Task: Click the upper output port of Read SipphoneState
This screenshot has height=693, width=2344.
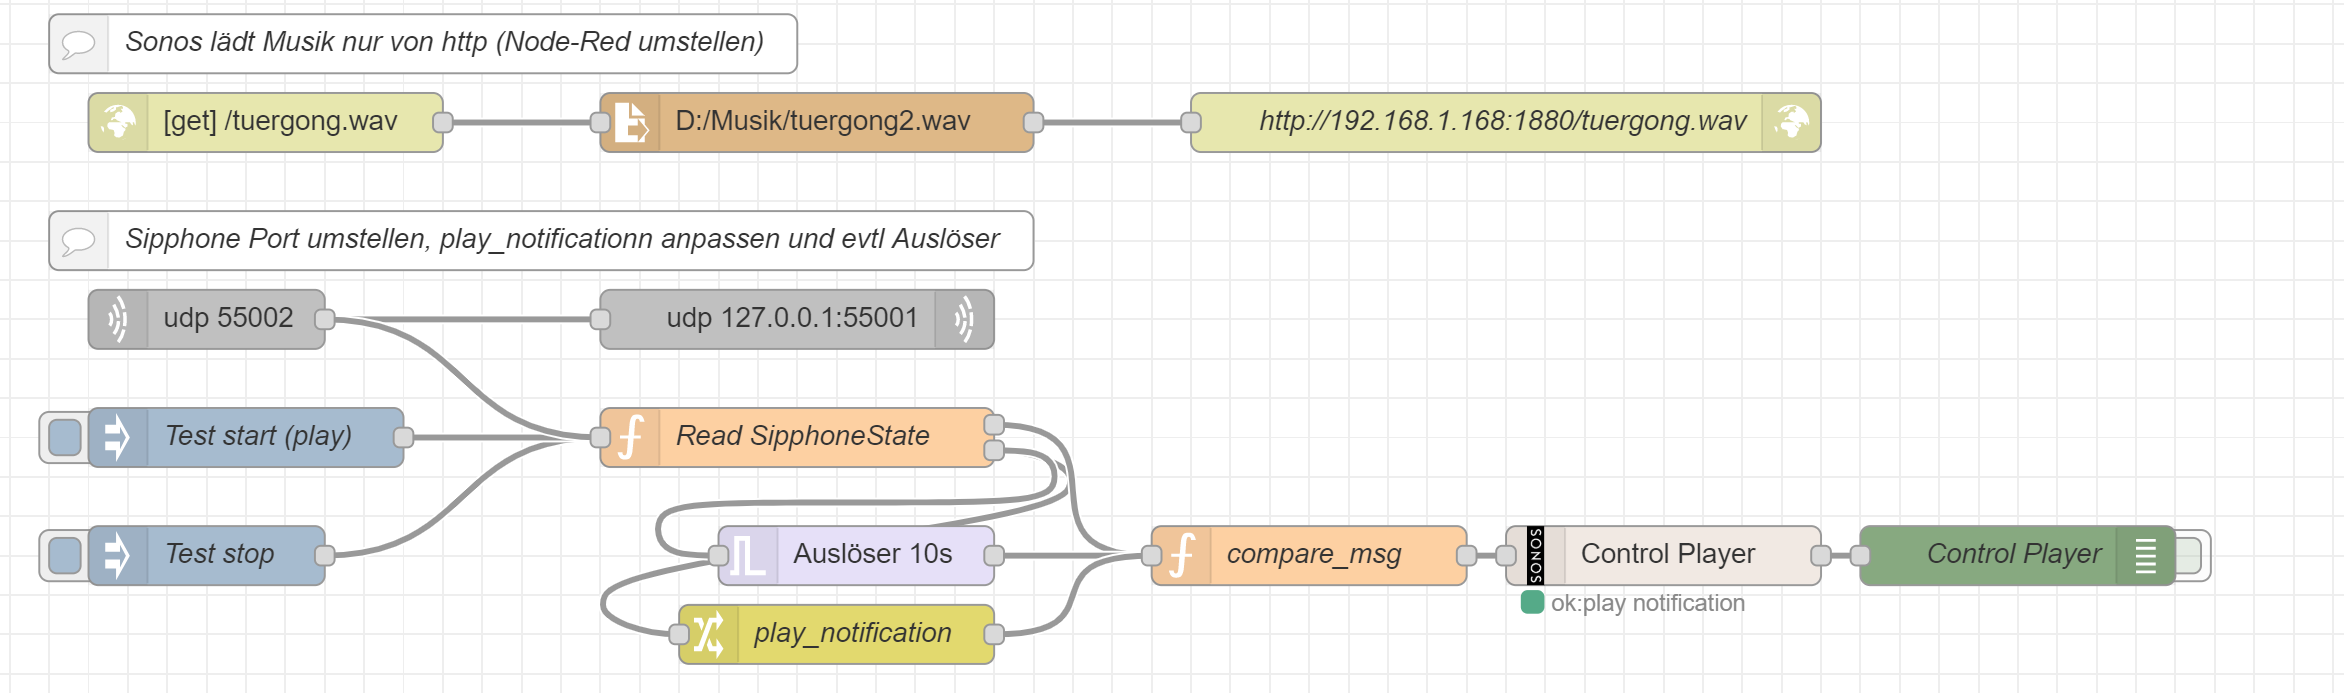Action: pyautogui.click(x=994, y=425)
